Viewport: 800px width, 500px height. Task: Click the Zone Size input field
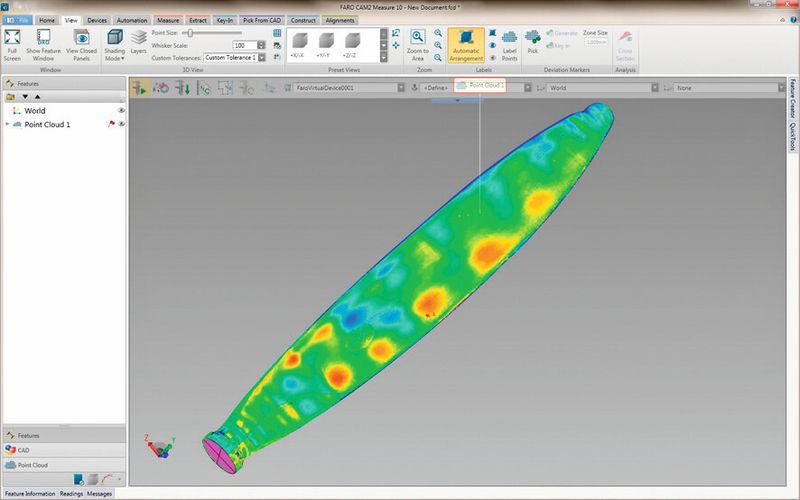pyautogui.click(x=595, y=42)
